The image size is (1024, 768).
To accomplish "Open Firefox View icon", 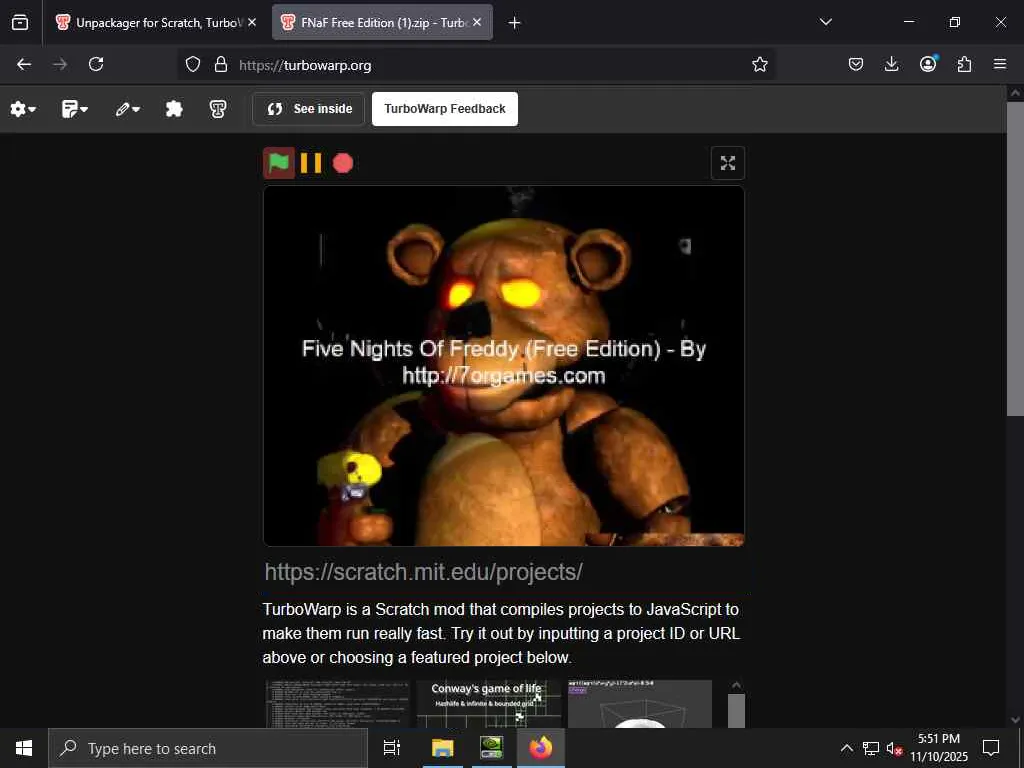I will pyautogui.click(x=20, y=23).
